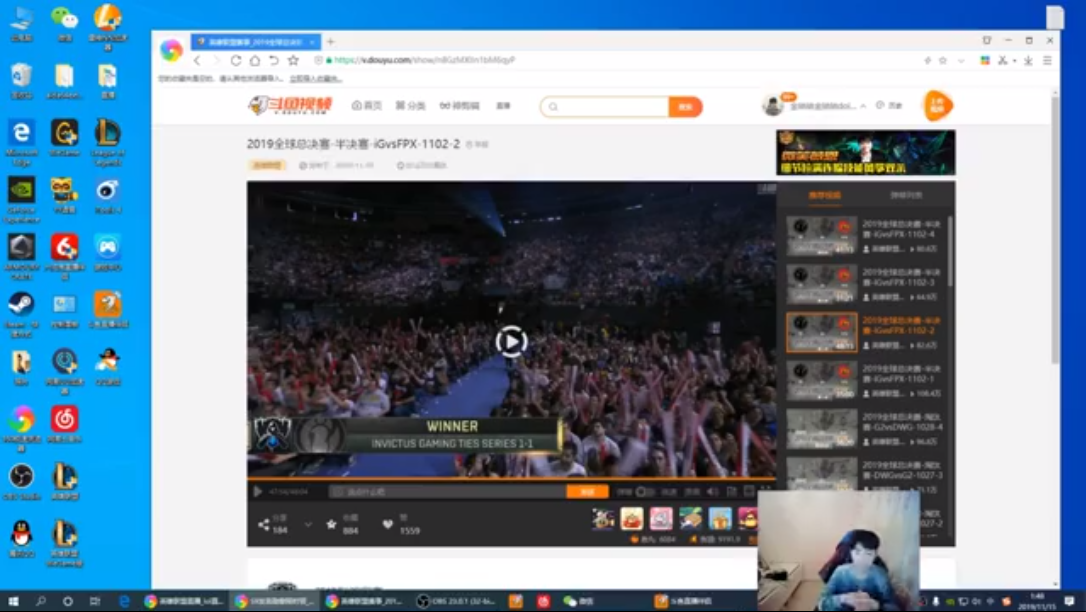
Task: Open Task View on the taskbar
Action: pos(95,601)
